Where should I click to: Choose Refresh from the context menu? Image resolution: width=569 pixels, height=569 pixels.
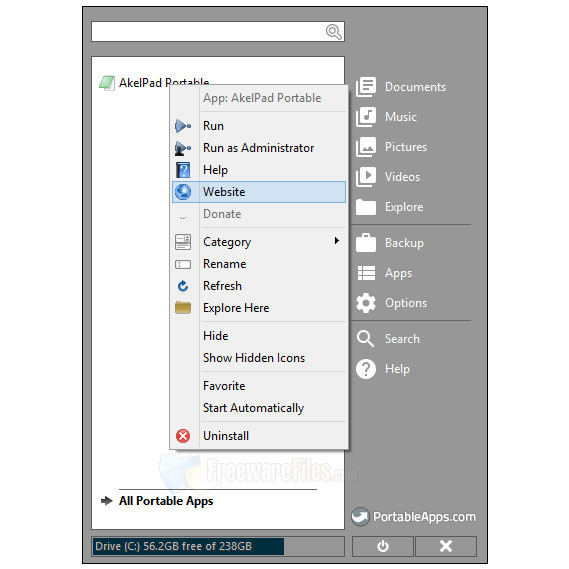coord(259,286)
